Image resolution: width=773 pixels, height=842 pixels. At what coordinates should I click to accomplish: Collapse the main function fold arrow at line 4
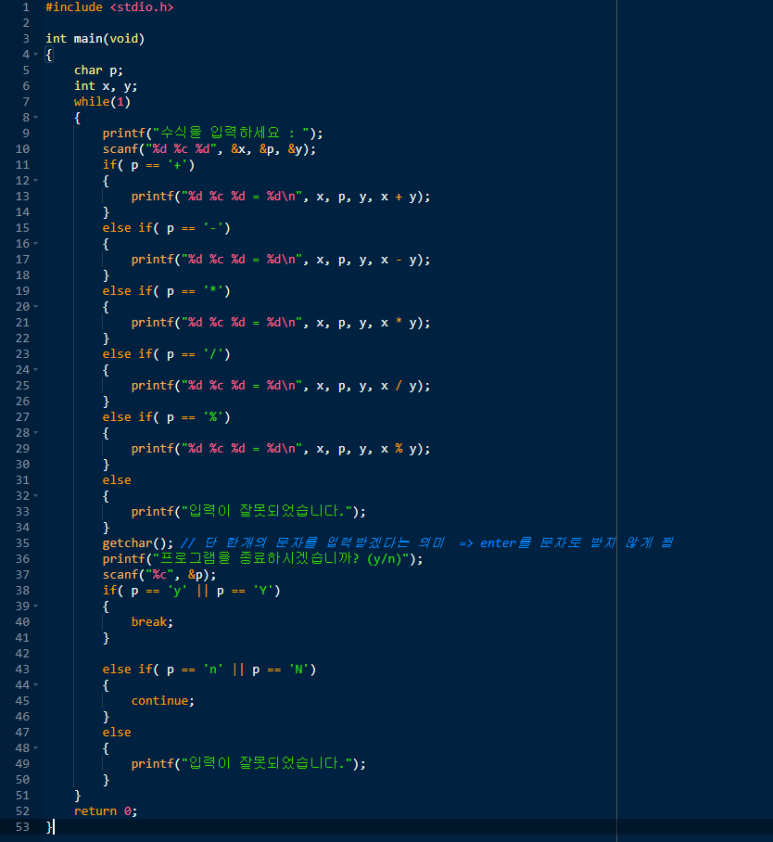pyautogui.click(x=35, y=54)
